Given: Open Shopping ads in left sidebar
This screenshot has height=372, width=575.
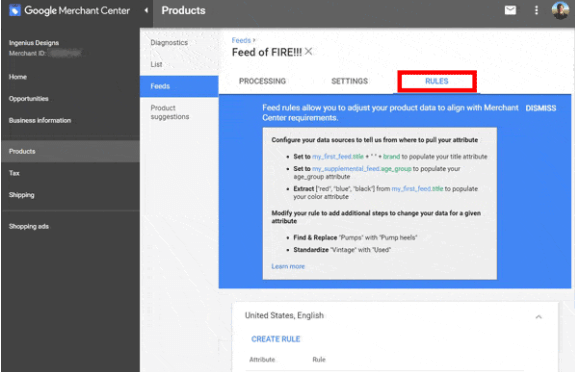Looking at the screenshot, I should (29, 226).
